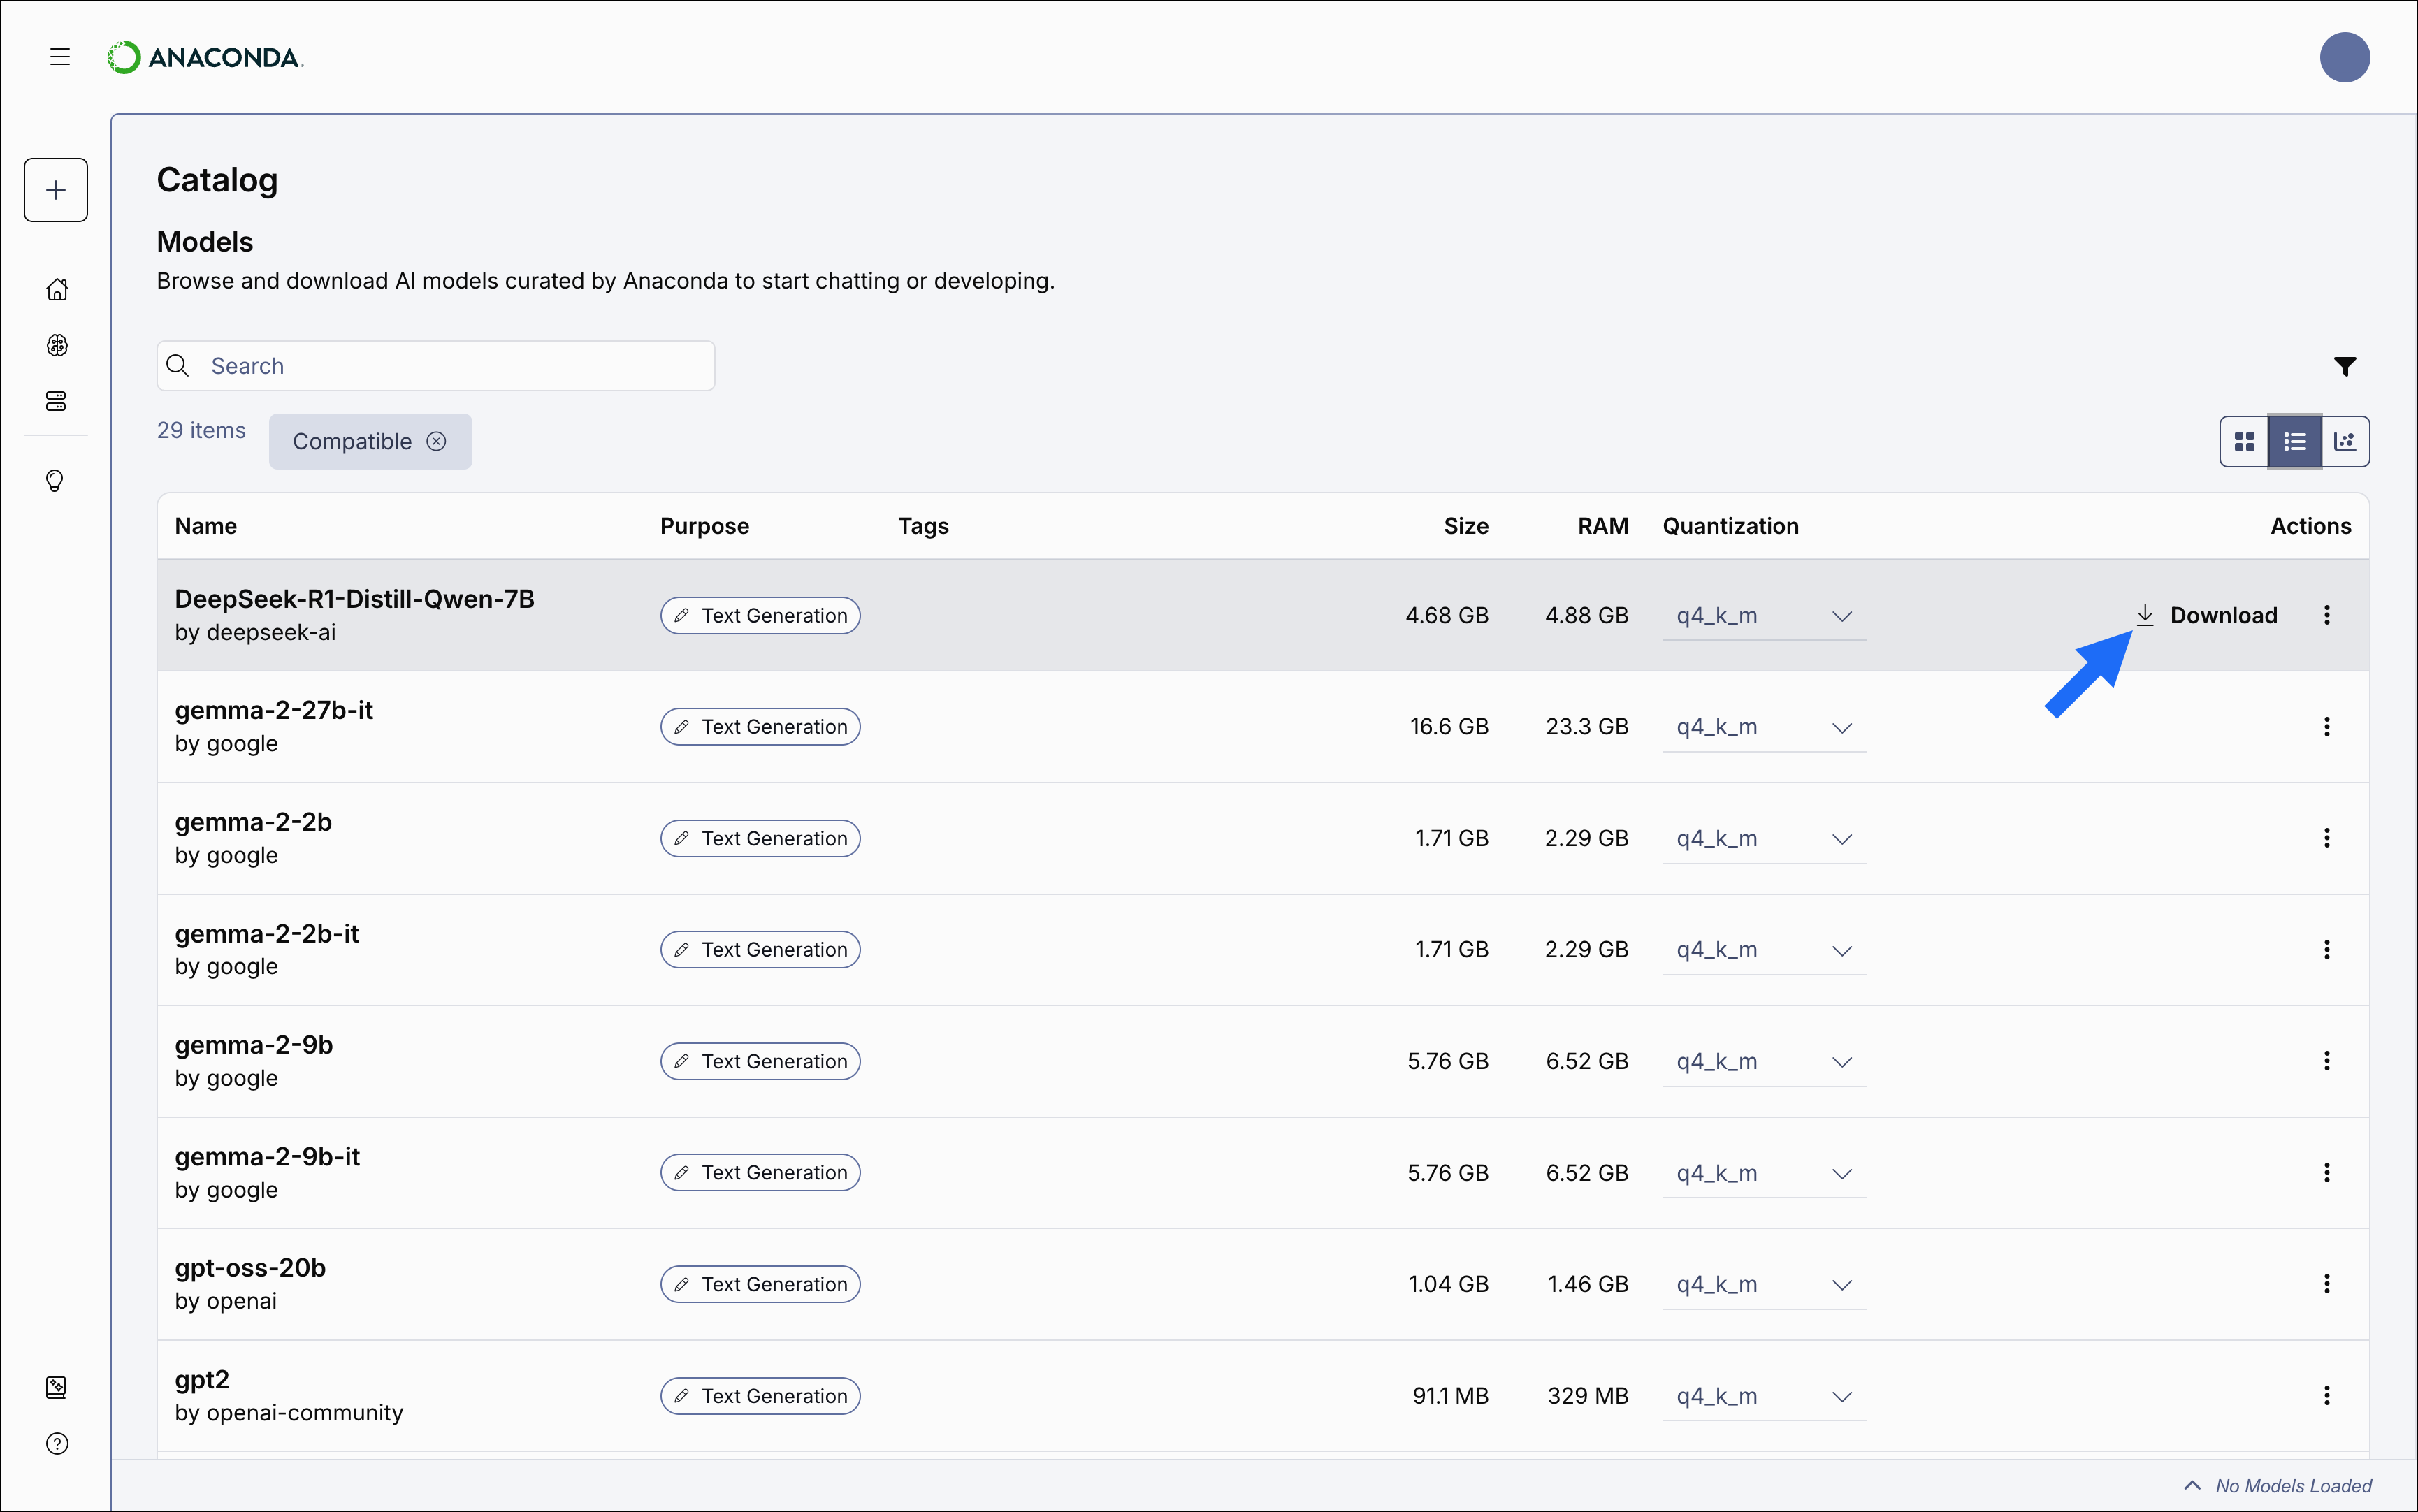Open the help question mark icon
The height and width of the screenshot is (1512, 2418).
coord(57,1443)
